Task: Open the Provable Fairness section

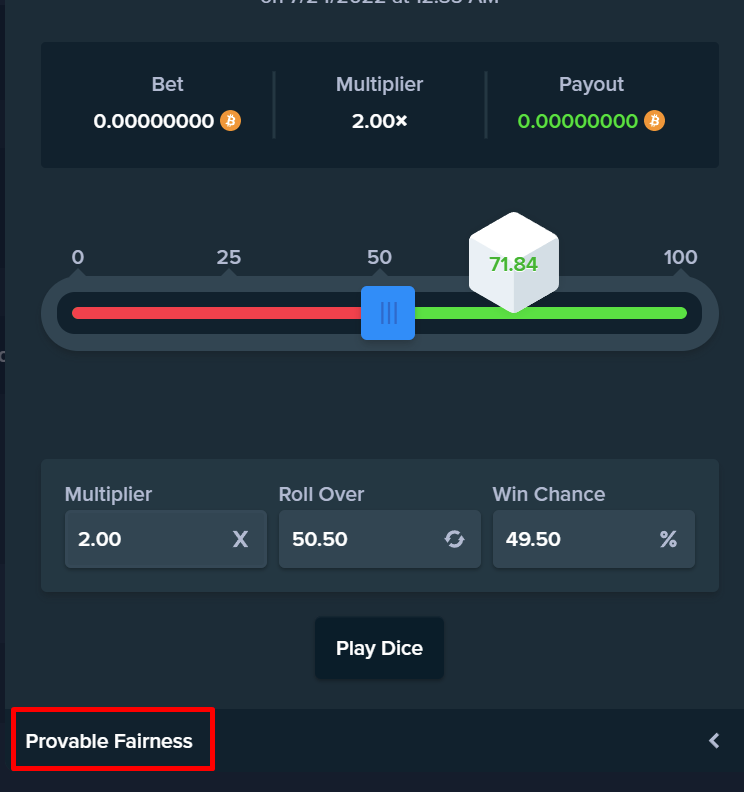Action: pyautogui.click(x=110, y=741)
